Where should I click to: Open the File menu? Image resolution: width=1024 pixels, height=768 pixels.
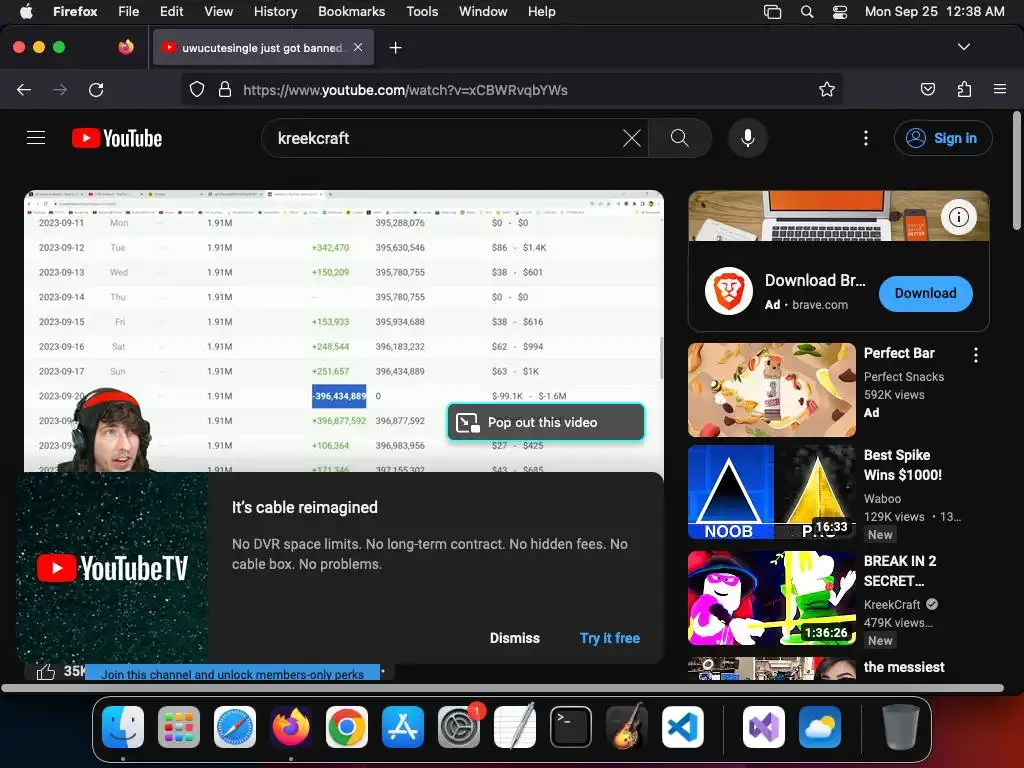pyautogui.click(x=129, y=11)
